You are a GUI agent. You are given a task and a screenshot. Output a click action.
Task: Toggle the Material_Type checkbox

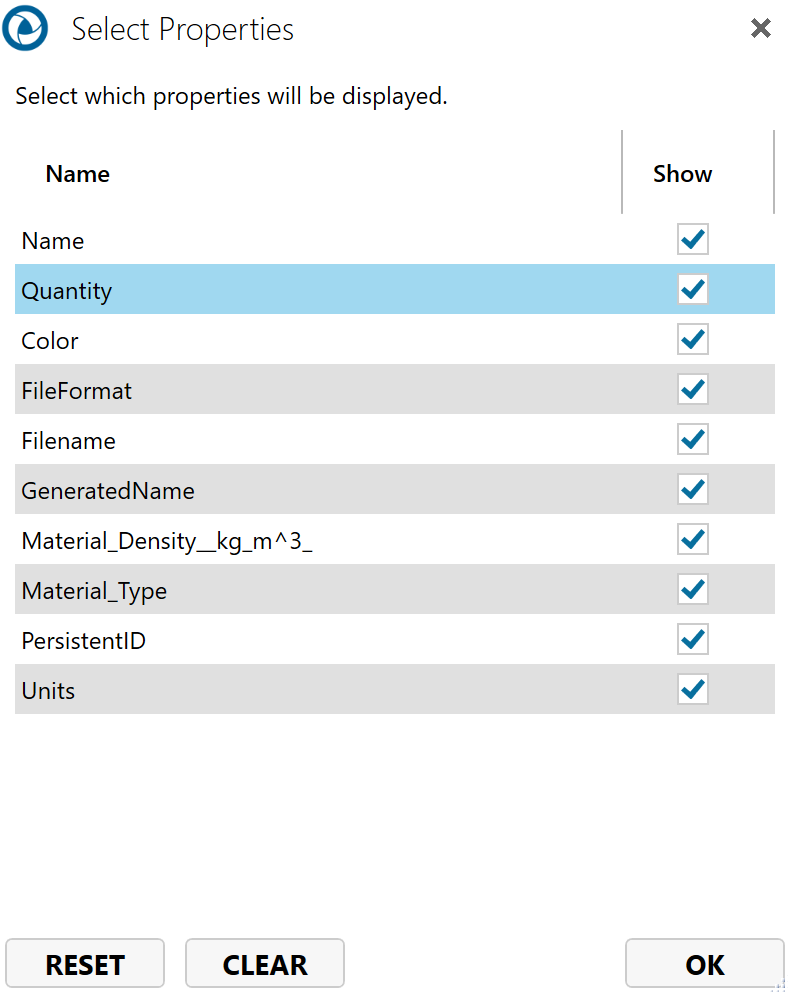pyautogui.click(x=693, y=590)
